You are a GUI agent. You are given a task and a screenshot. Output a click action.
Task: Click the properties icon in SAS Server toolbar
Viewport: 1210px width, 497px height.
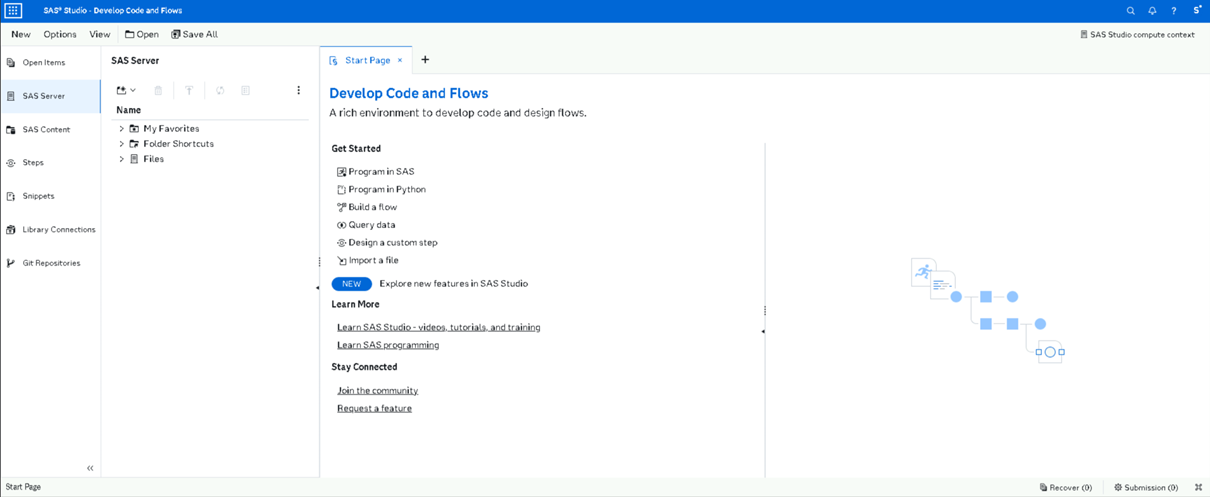click(246, 90)
